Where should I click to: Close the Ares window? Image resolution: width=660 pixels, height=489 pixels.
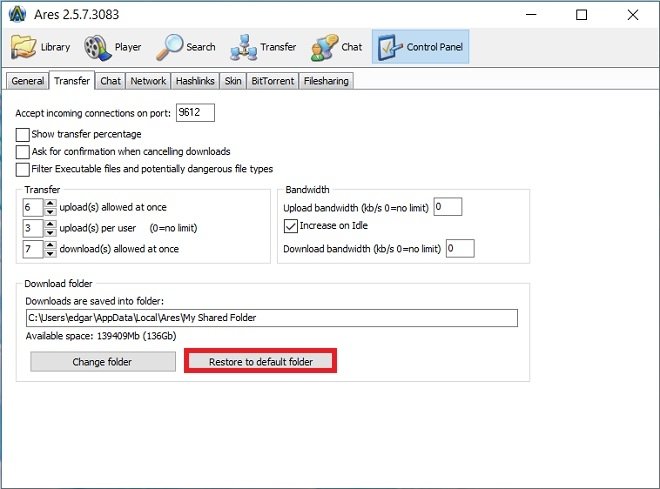click(633, 15)
